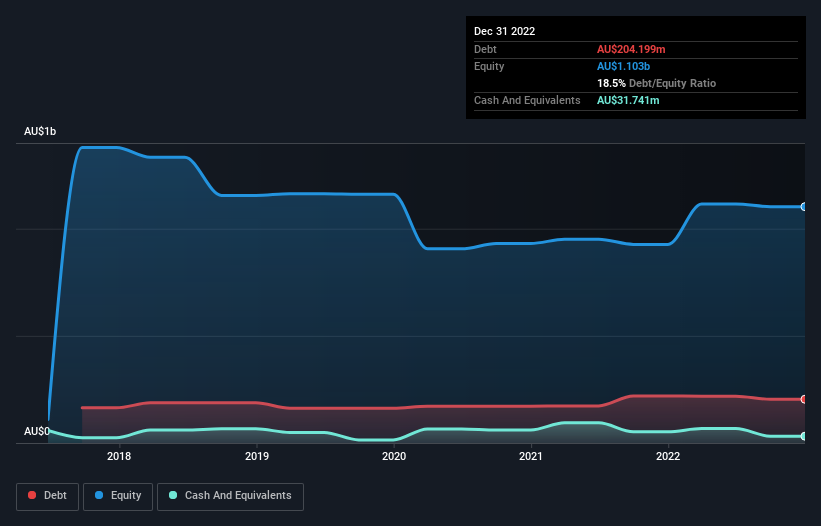
Task: Click the 2018 x-axis label
Action: [x=119, y=456]
